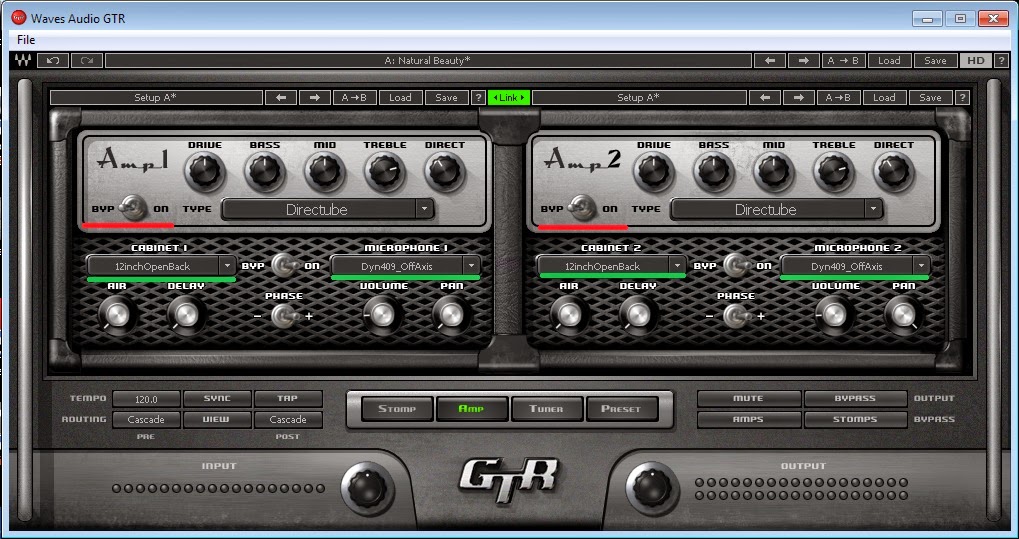Select previous Amp 1 setup arrow
Screen dimensions: 1019x539
[281, 98]
